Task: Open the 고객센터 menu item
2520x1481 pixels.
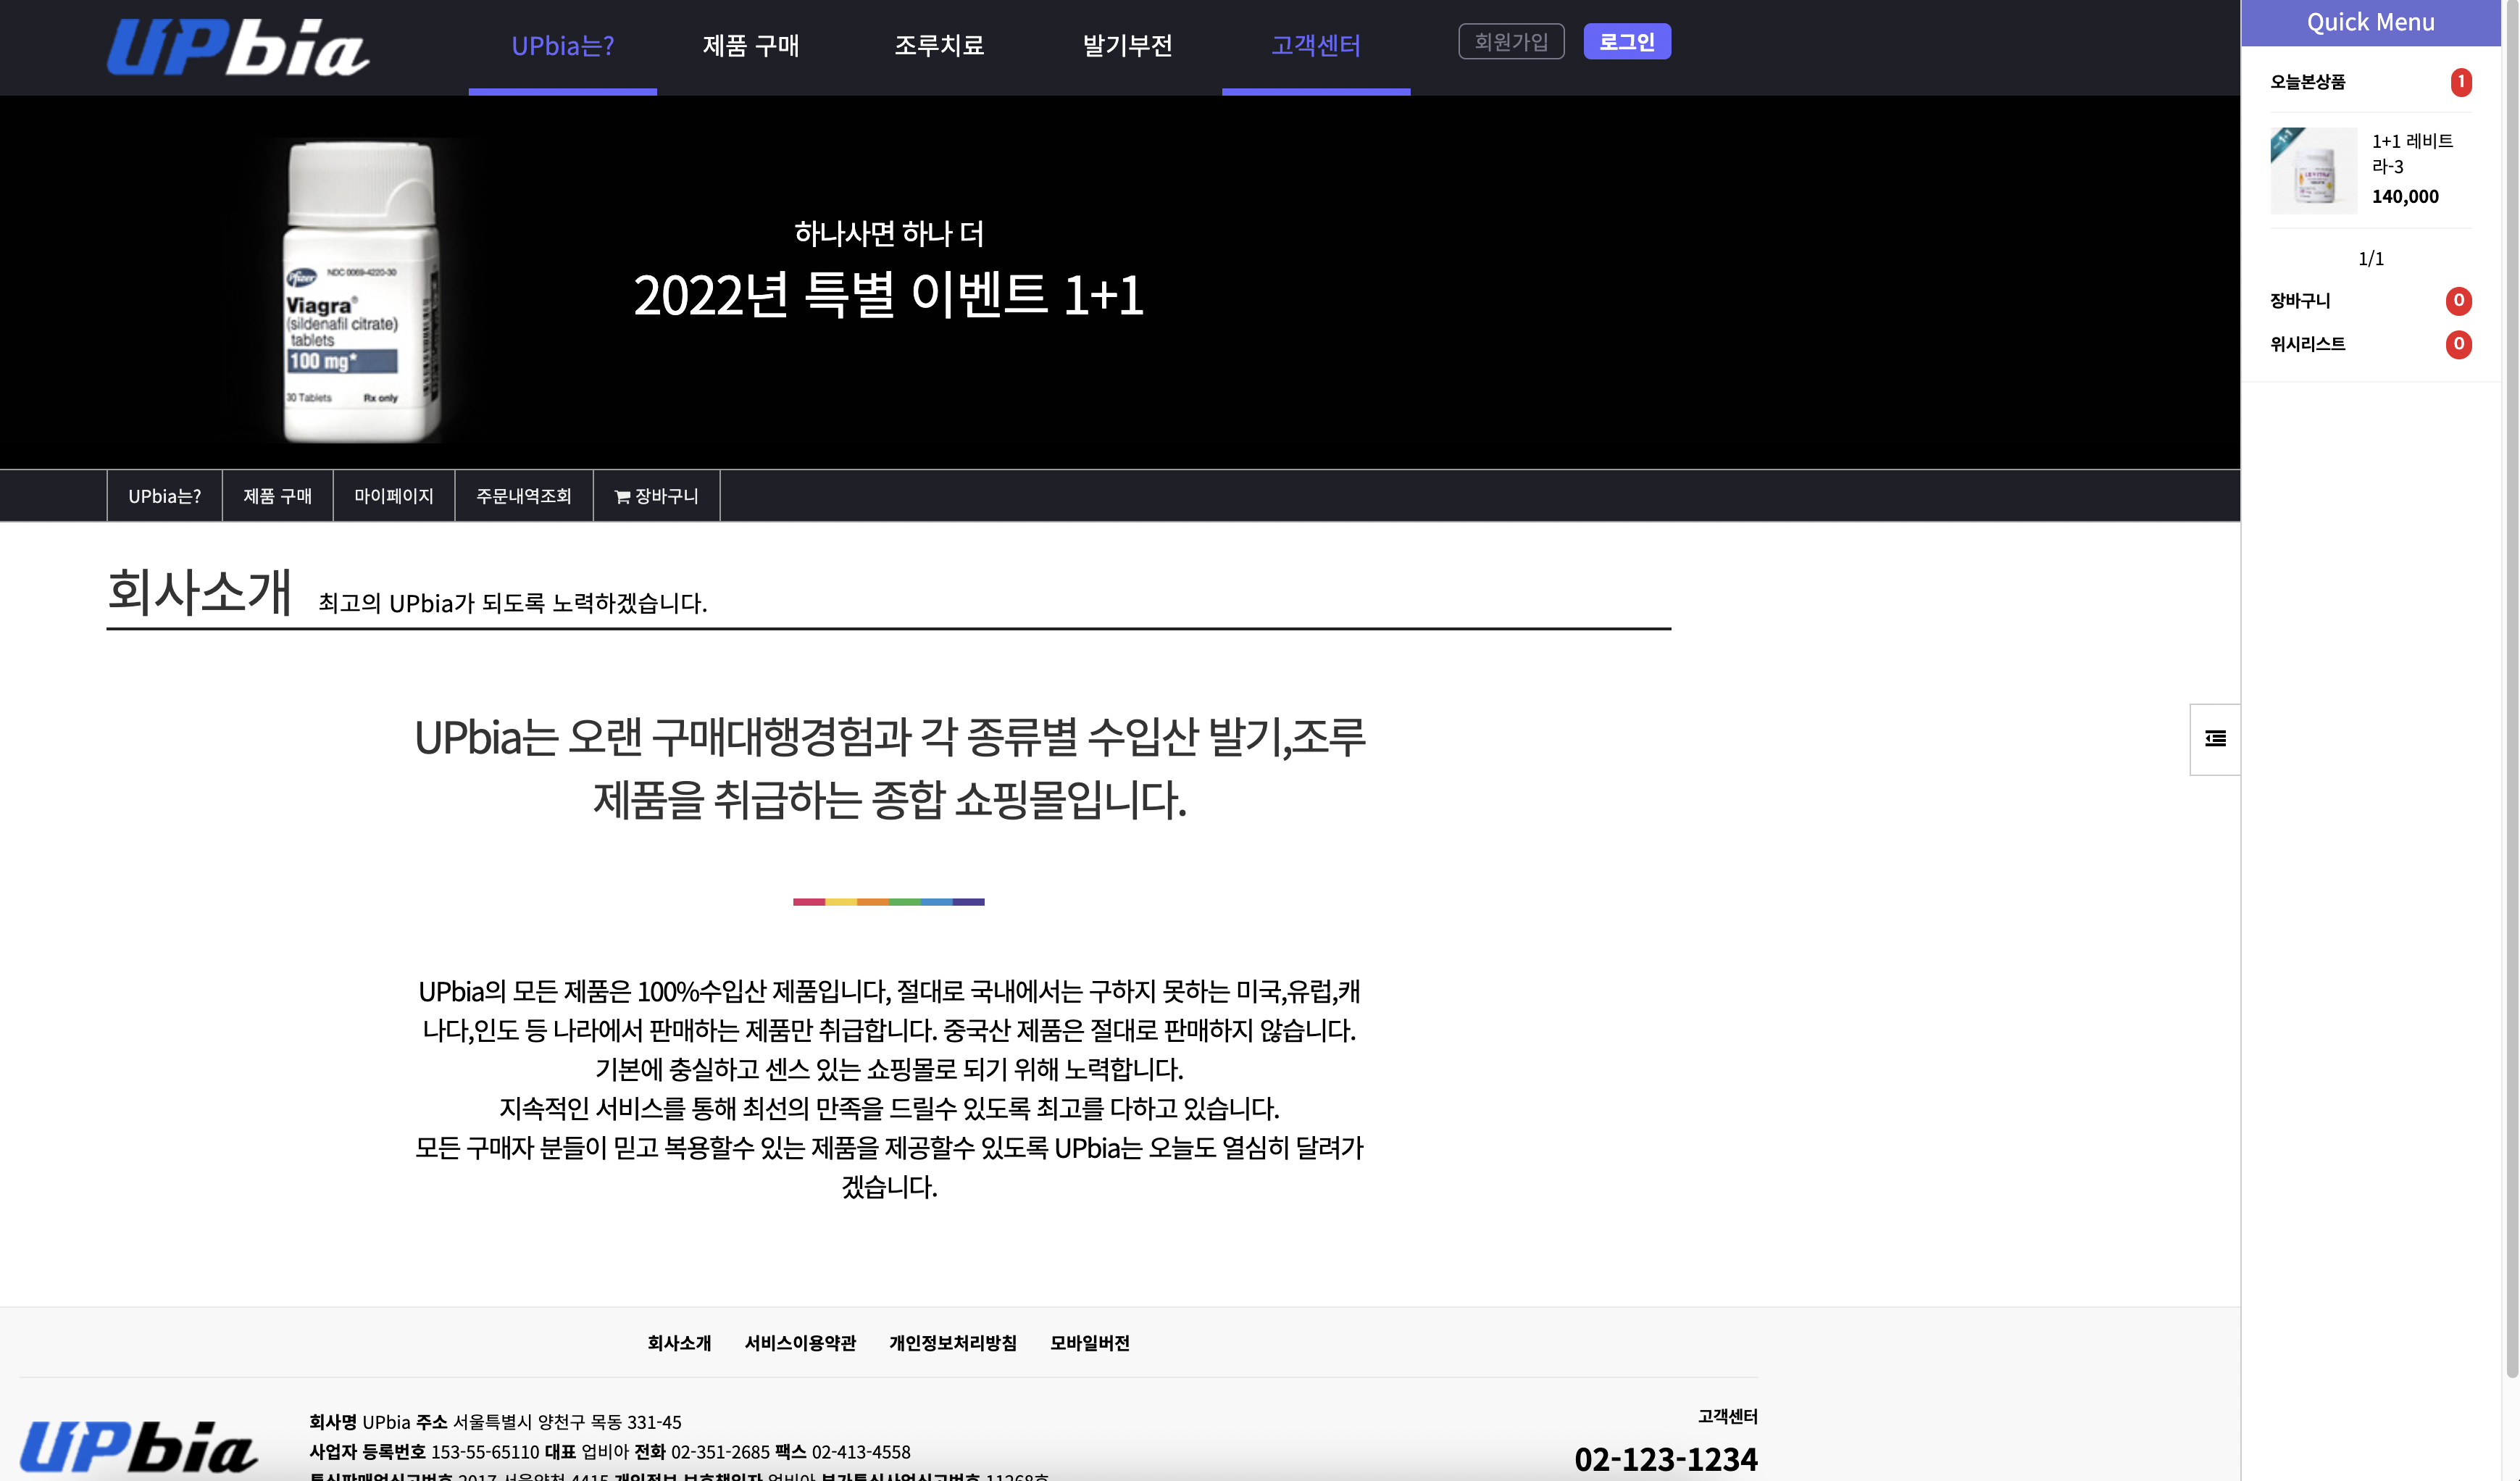Action: pos(1315,46)
